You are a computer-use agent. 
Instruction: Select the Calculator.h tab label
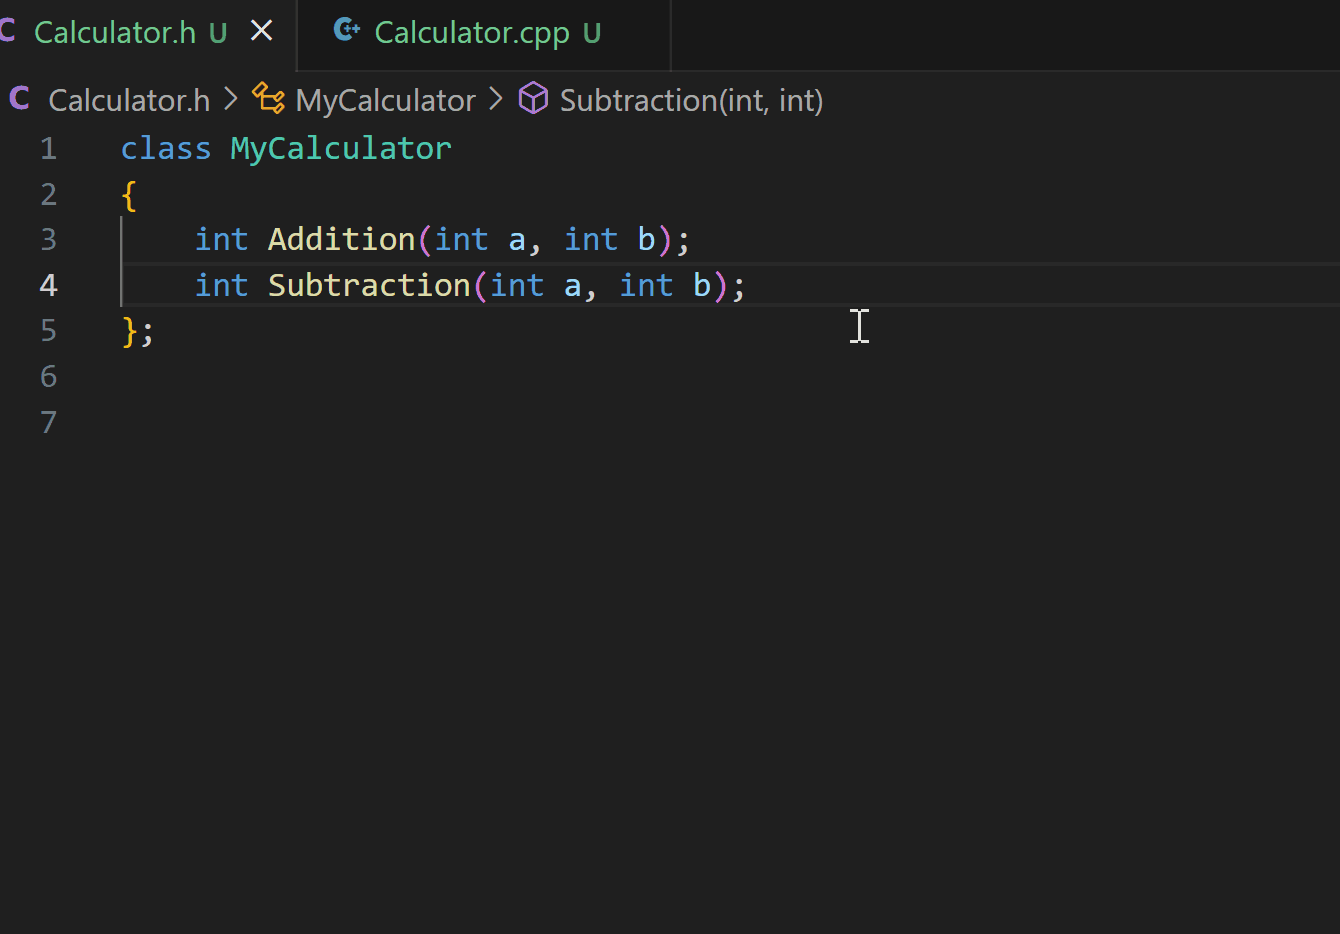coord(114,33)
